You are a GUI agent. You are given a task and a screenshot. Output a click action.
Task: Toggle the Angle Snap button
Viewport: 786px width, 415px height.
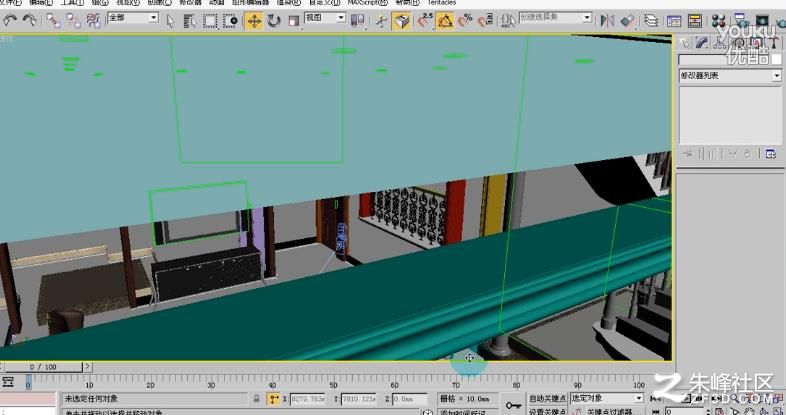tap(445, 21)
